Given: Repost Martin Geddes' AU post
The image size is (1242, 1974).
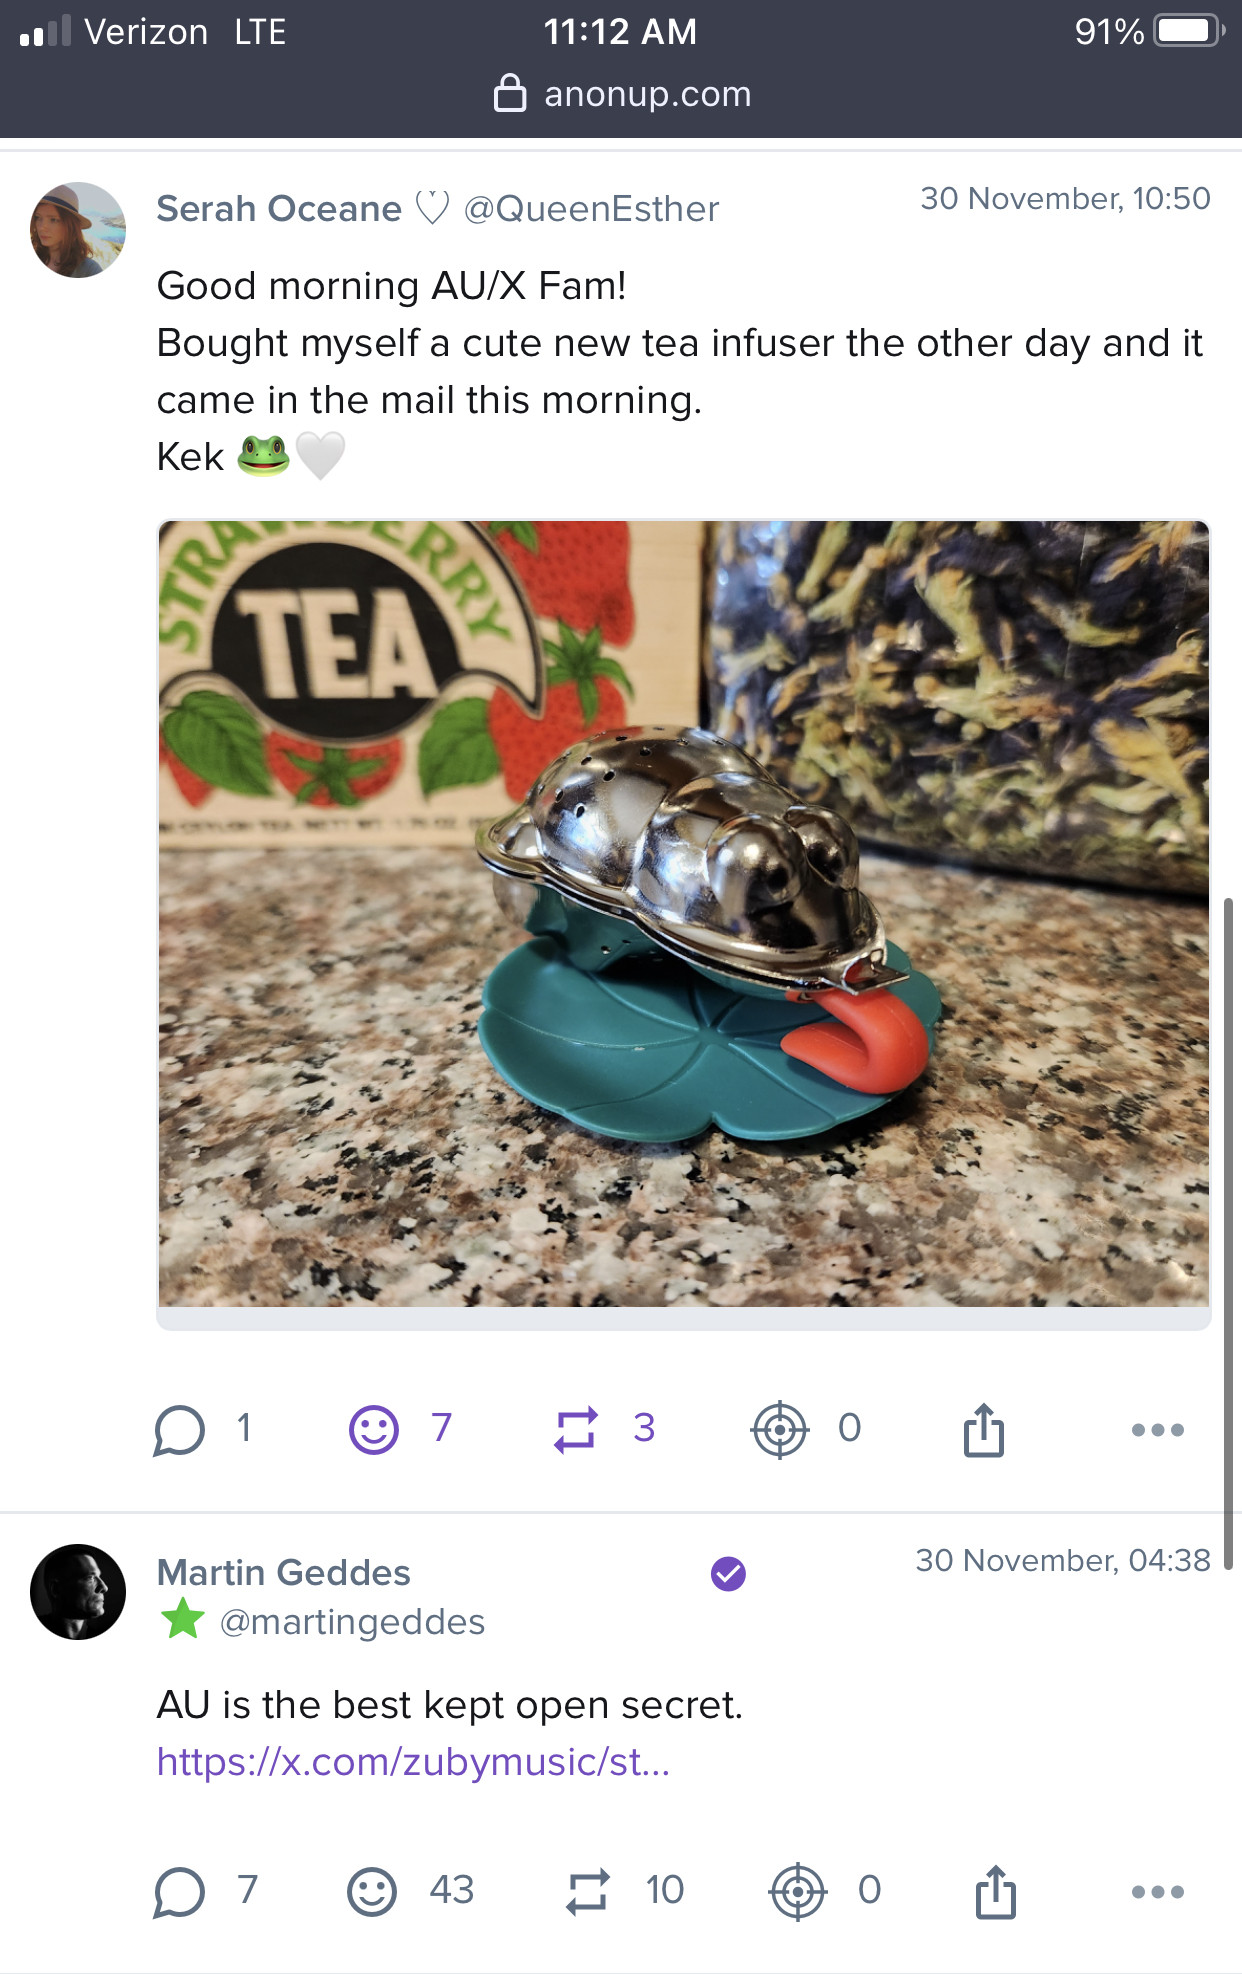Looking at the screenshot, I should [587, 1892].
